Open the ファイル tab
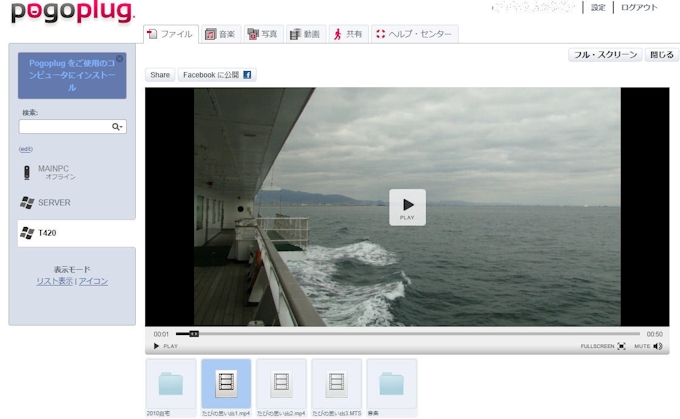The width and height of the screenshot is (680, 419). point(171,34)
